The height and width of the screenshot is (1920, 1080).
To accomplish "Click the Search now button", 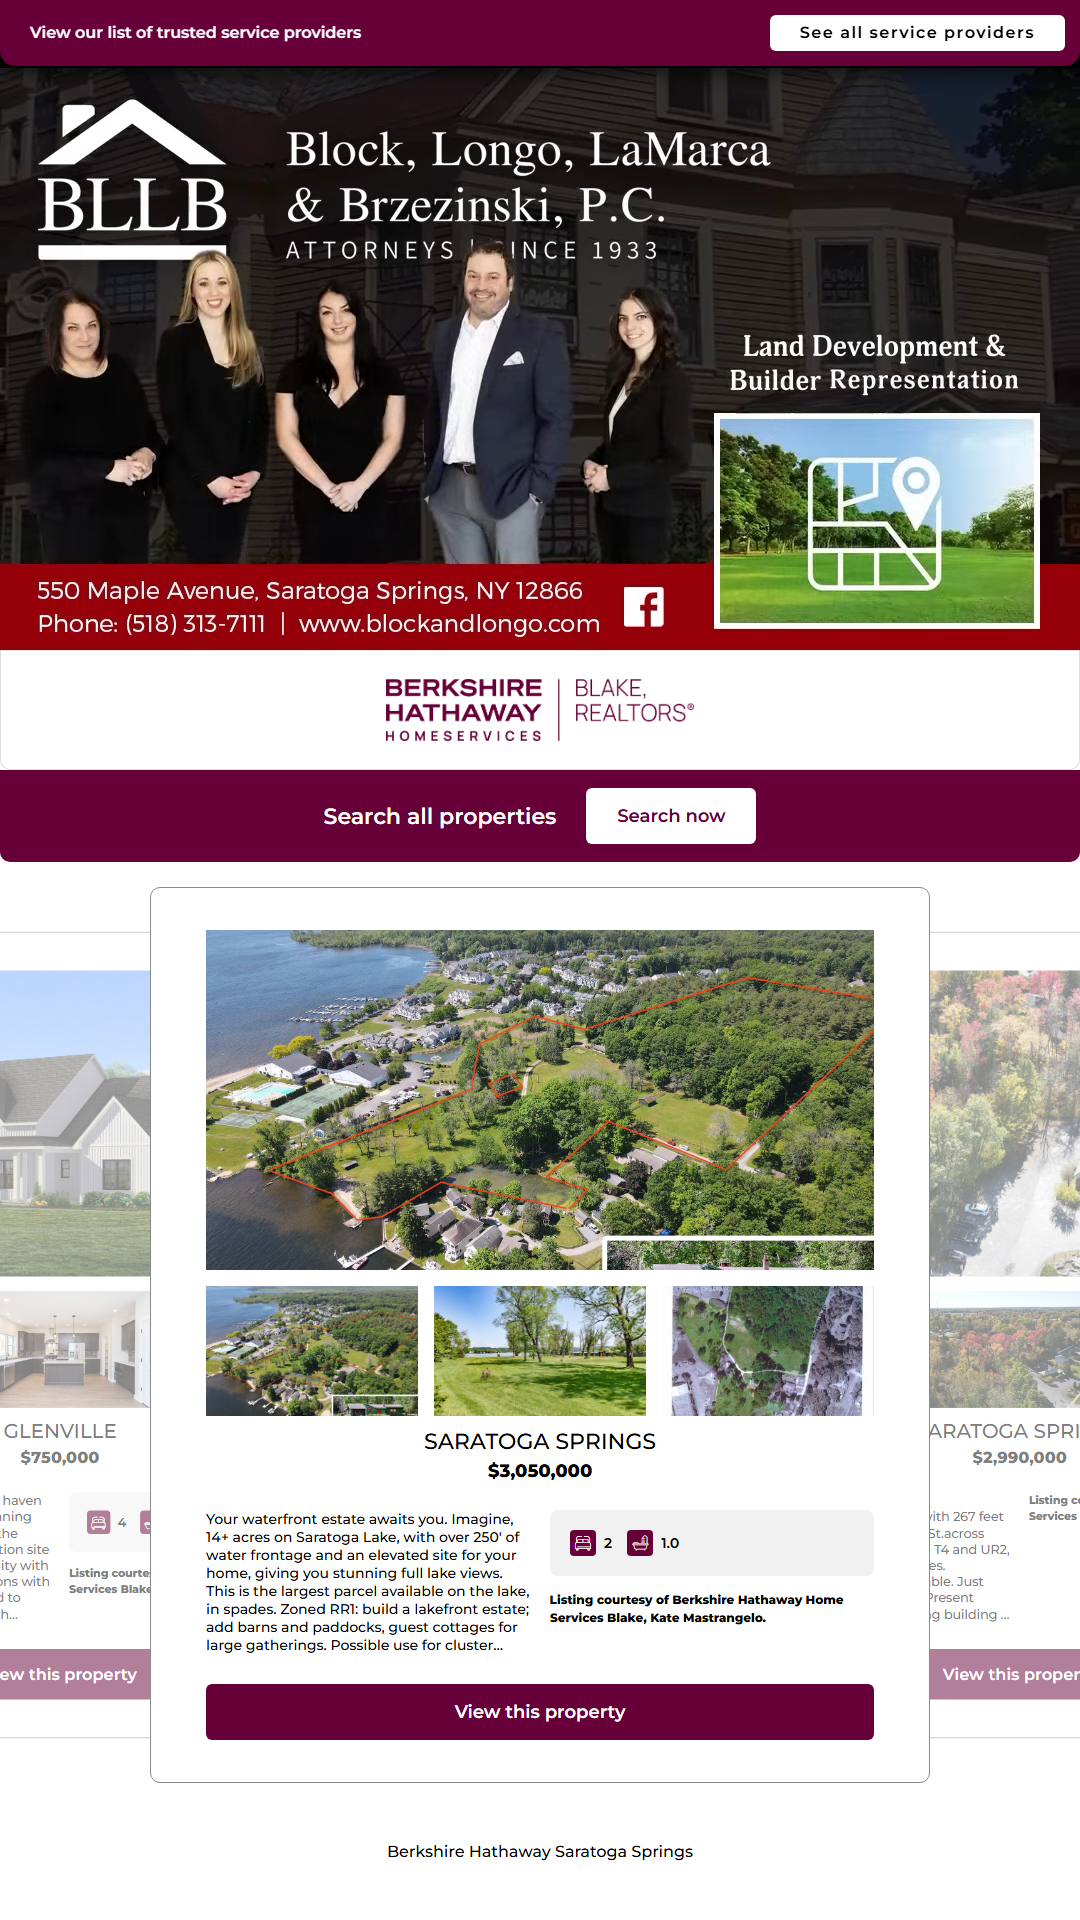I will [671, 816].
